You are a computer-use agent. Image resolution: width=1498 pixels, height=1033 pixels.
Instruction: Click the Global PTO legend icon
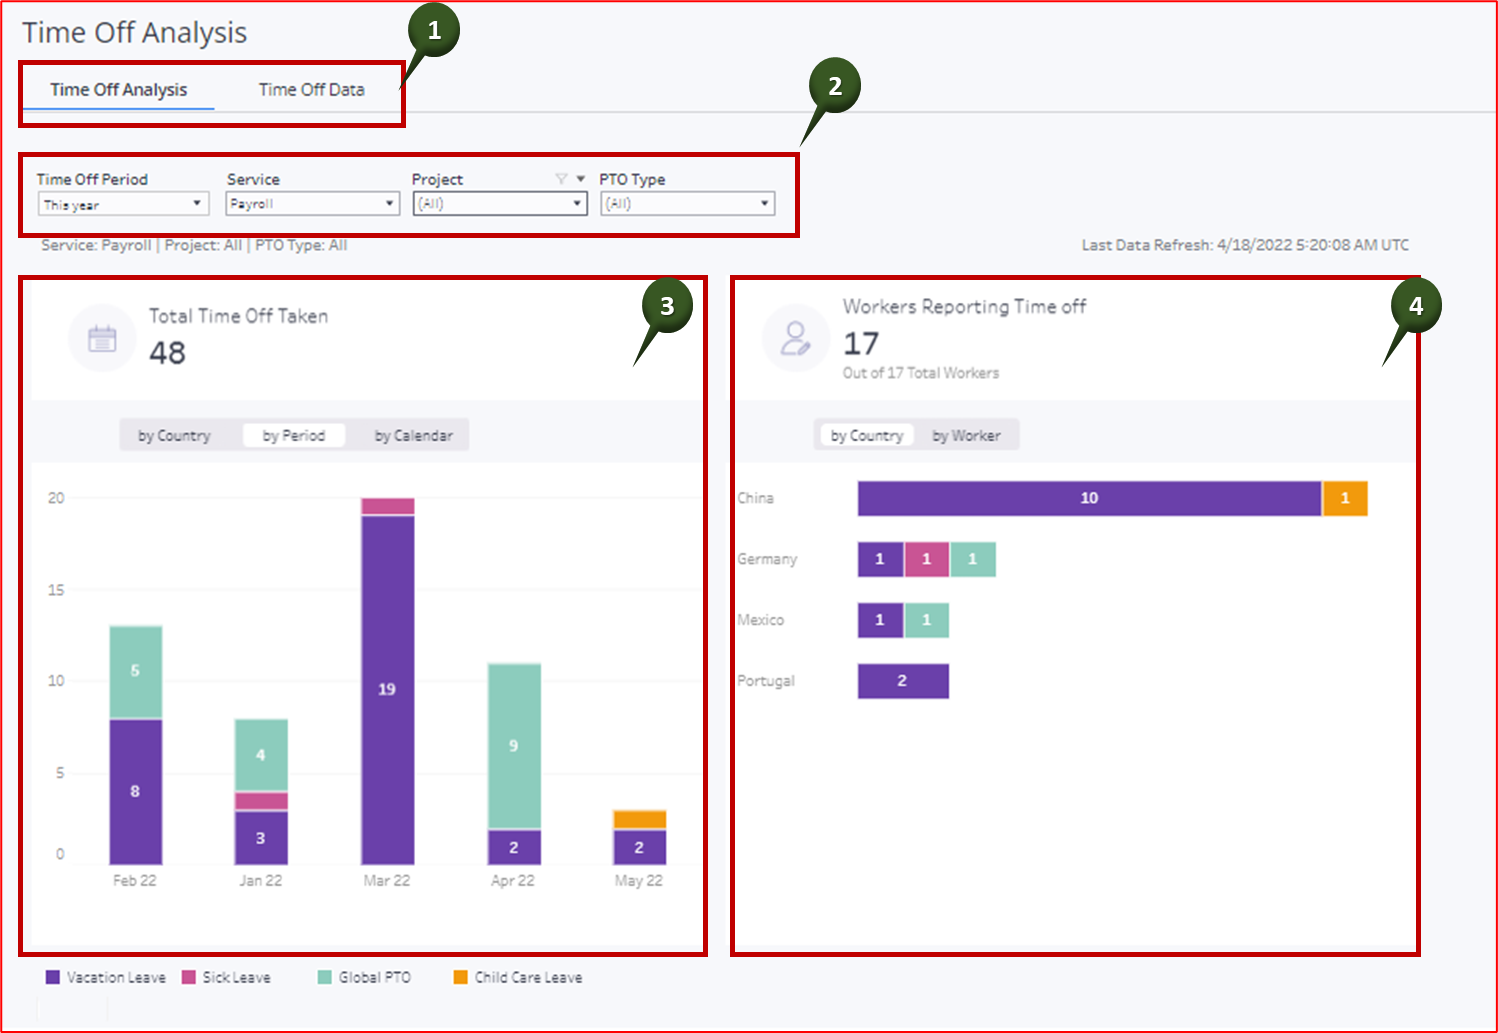pos(323,977)
